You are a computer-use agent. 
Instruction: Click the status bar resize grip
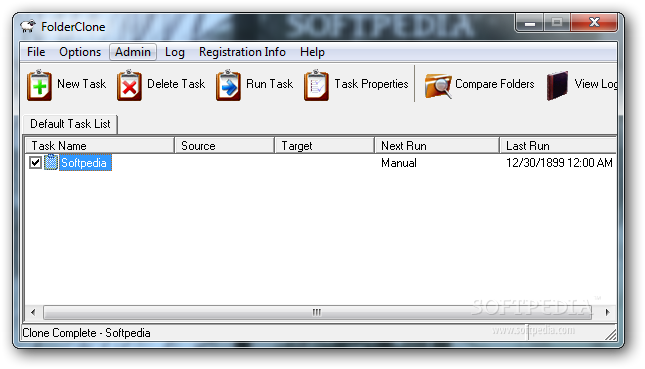[610, 334]
